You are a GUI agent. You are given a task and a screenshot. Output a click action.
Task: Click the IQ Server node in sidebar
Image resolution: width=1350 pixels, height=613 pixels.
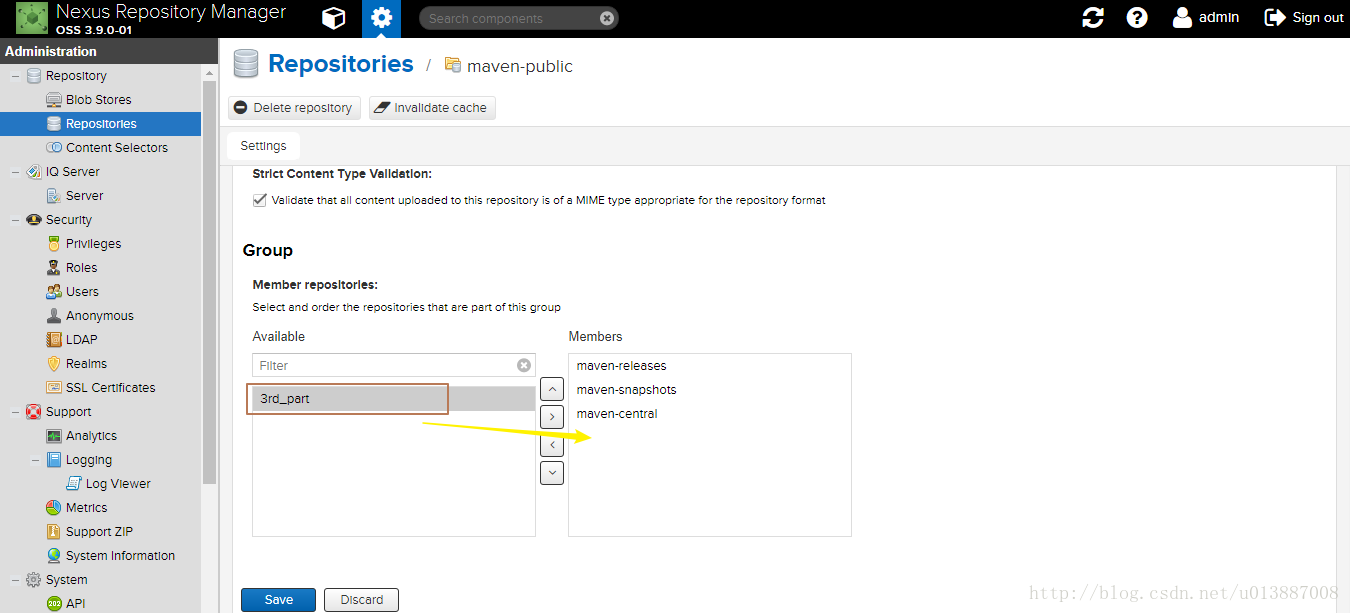pos(72,171)
